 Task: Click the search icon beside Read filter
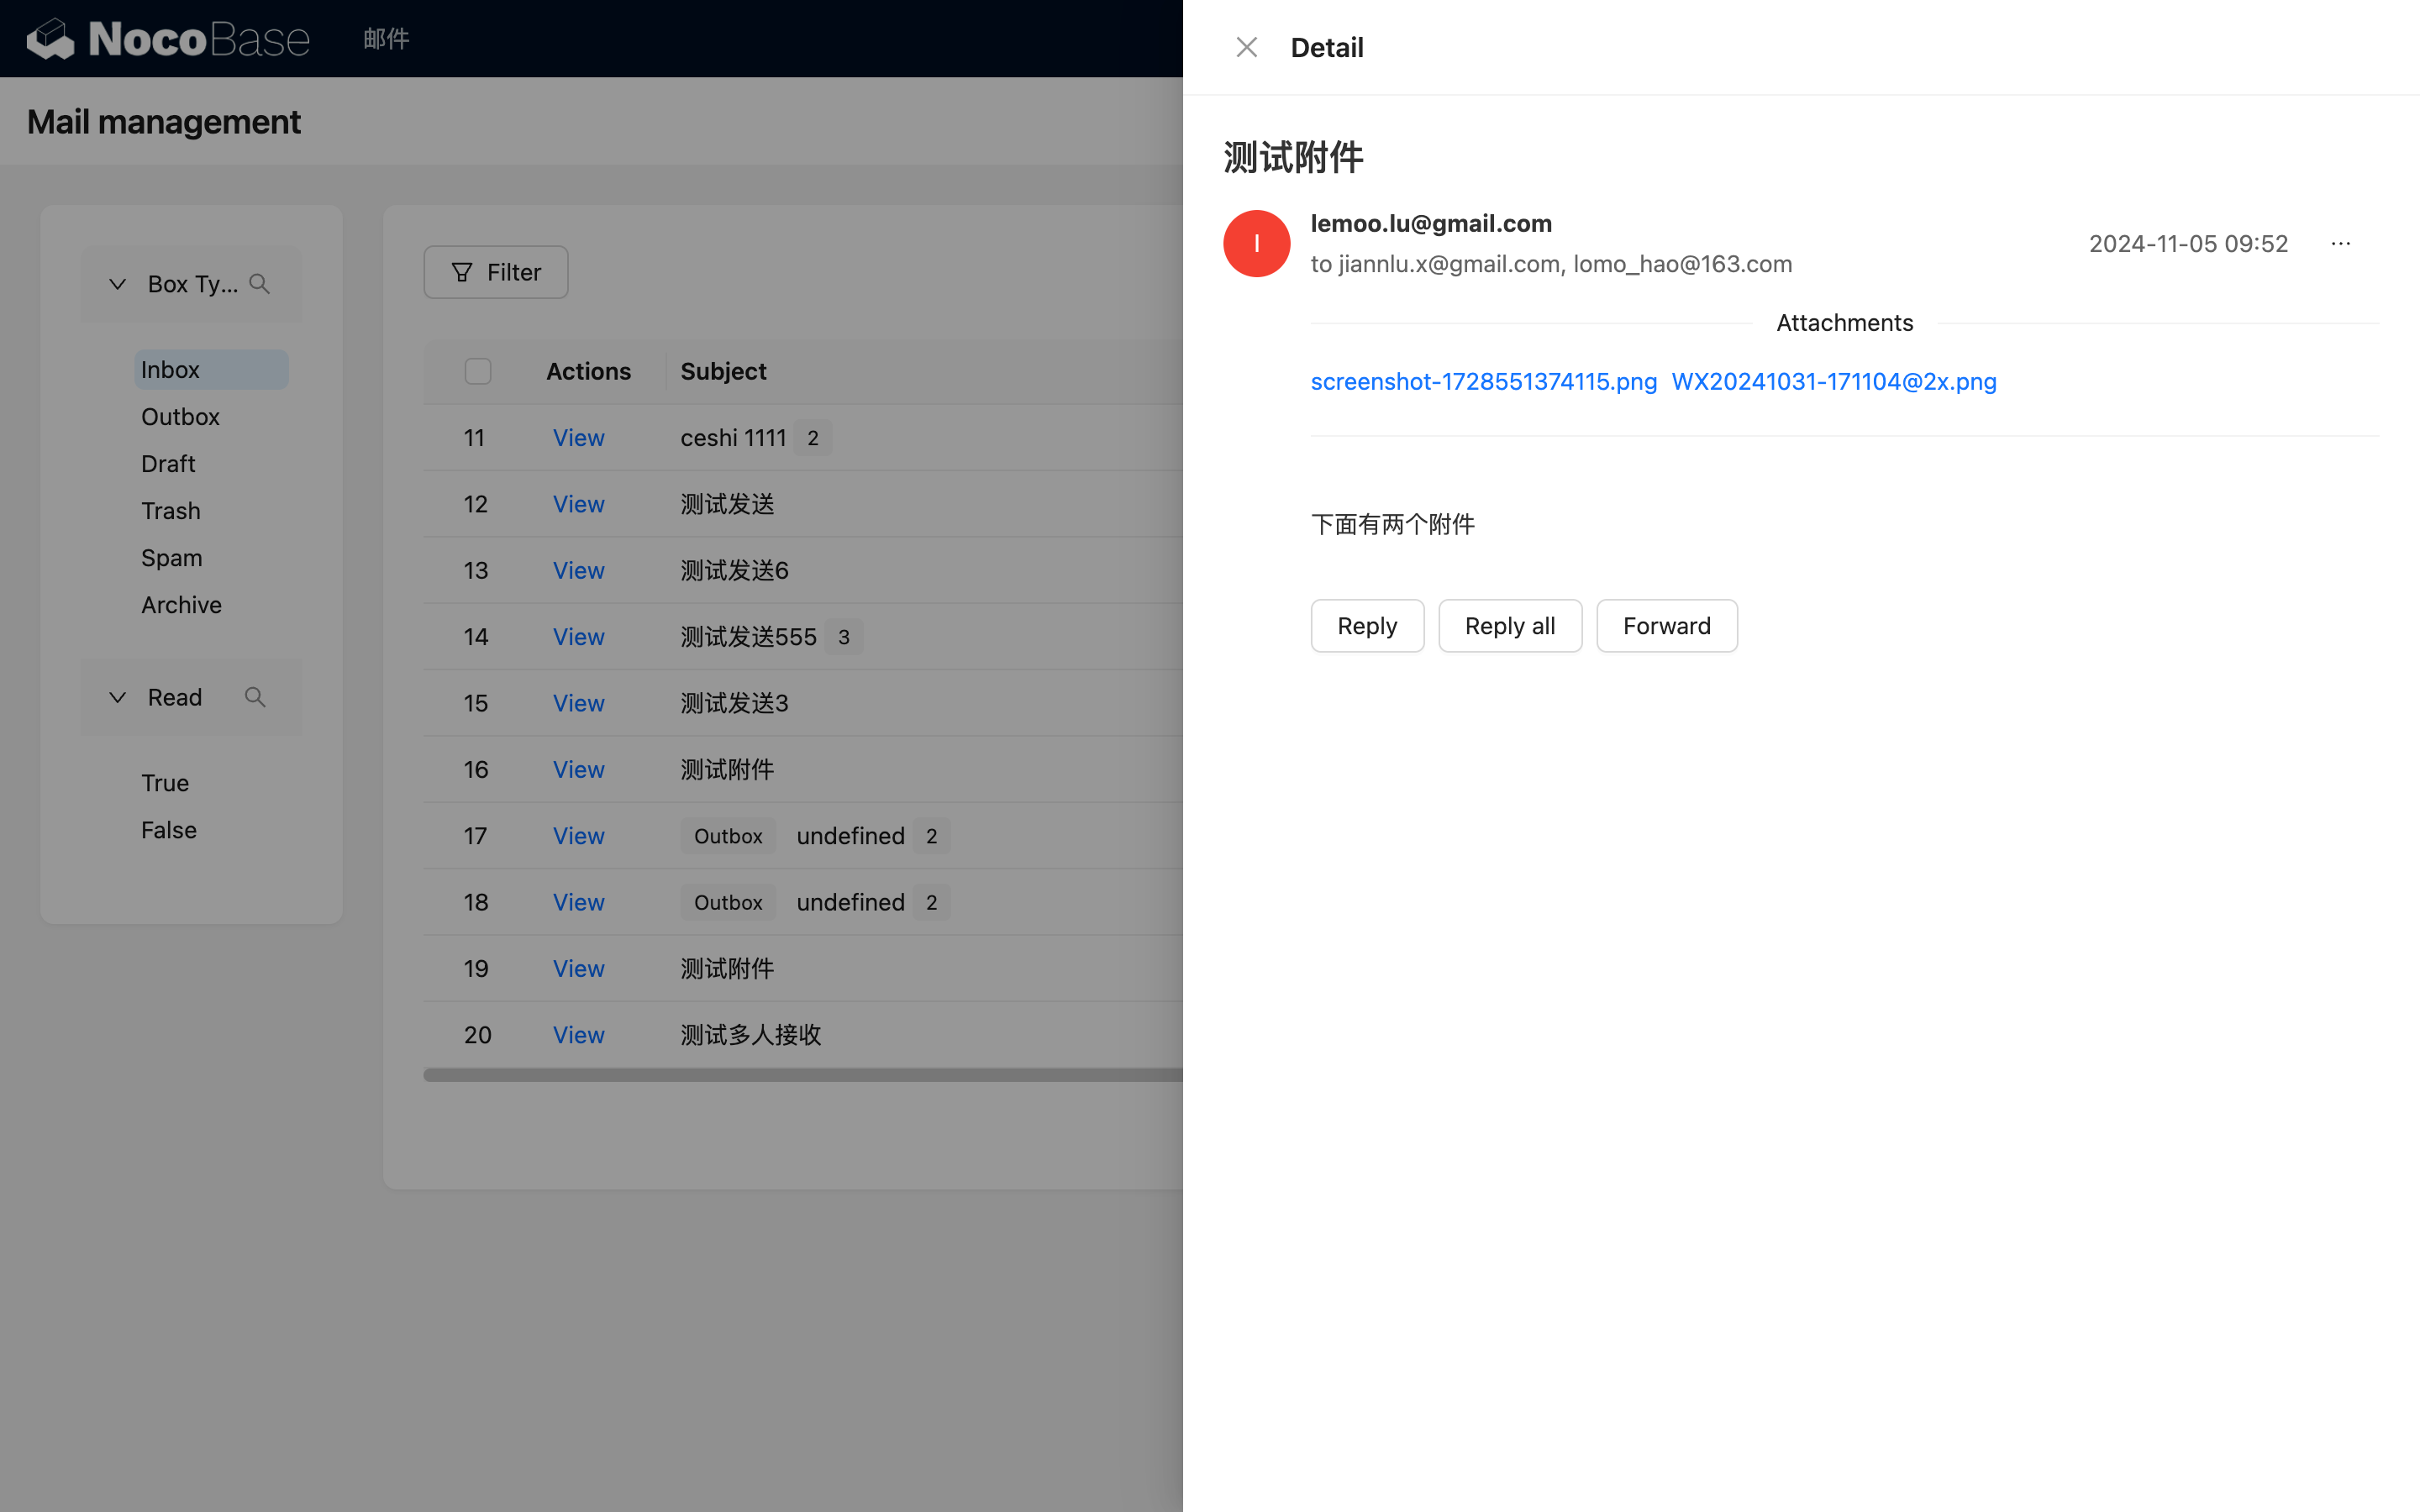coord(255,697)
